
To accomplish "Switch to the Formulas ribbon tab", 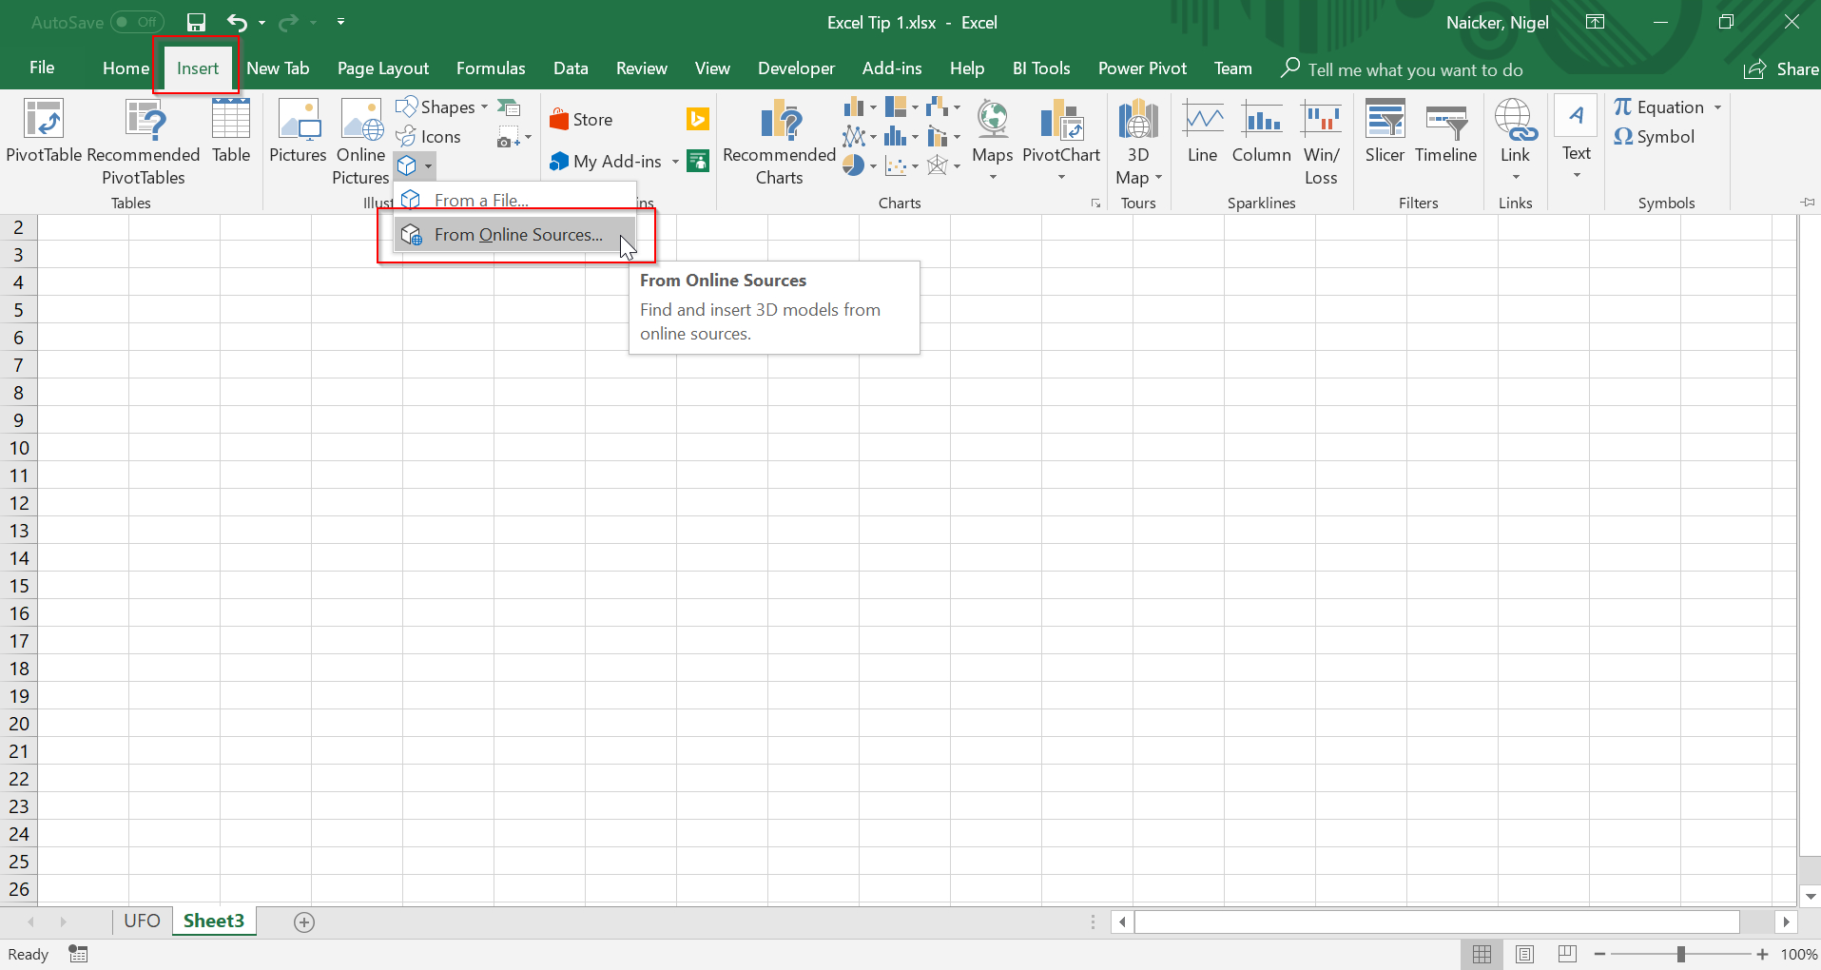I will pyautogui.click(x=491, y=68).
